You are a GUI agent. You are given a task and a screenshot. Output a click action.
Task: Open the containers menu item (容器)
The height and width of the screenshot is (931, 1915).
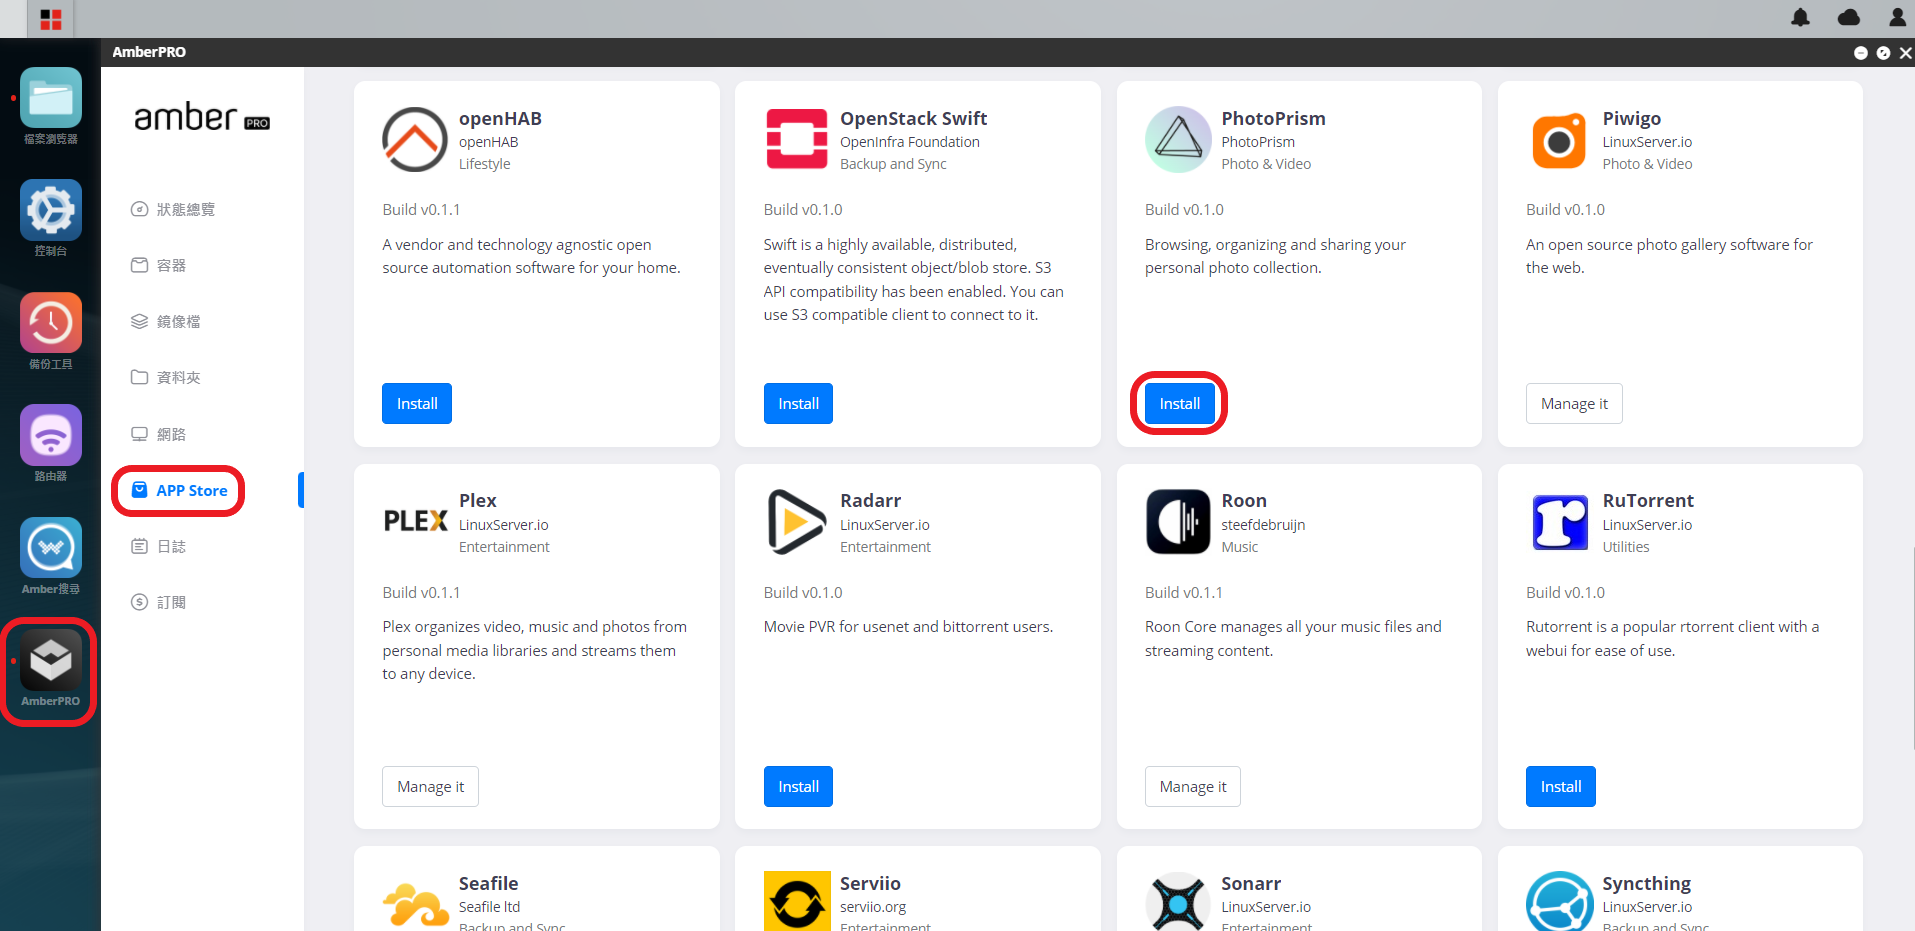pyautogui.click(x=159, y=265)
